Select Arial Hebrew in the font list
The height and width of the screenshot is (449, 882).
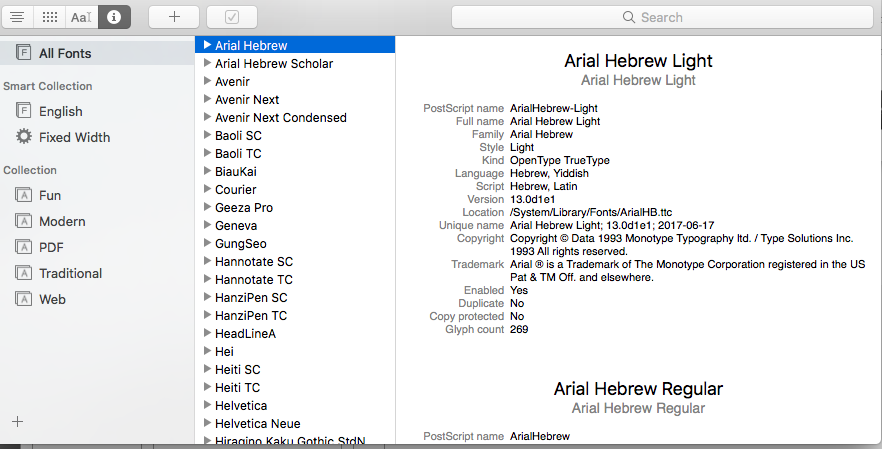[295, 45]
